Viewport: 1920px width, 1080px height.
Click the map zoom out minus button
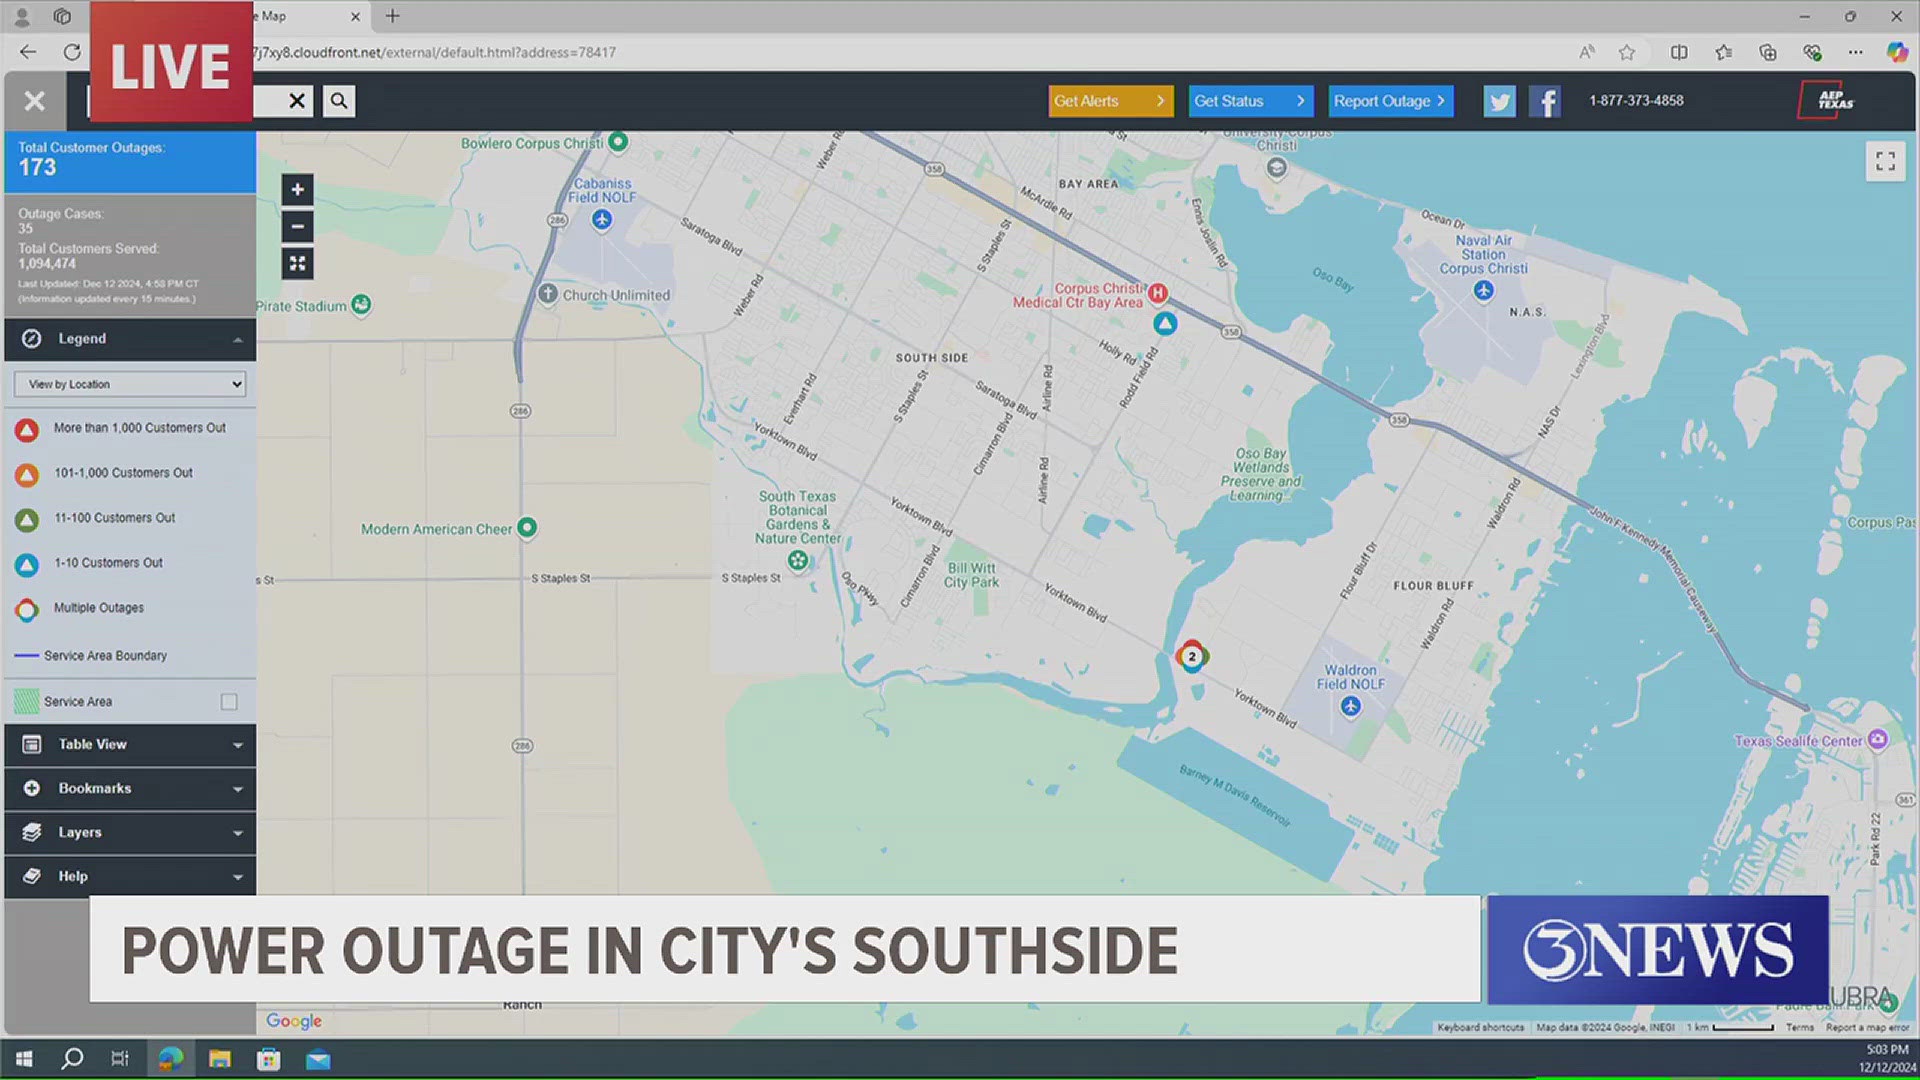point(297,227)
